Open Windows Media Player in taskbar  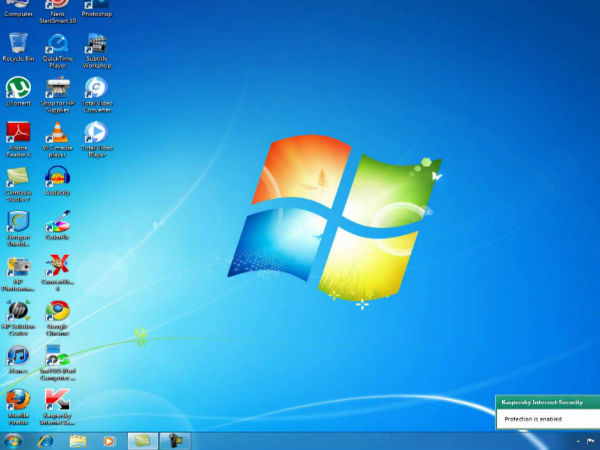[x=109, y=442]
